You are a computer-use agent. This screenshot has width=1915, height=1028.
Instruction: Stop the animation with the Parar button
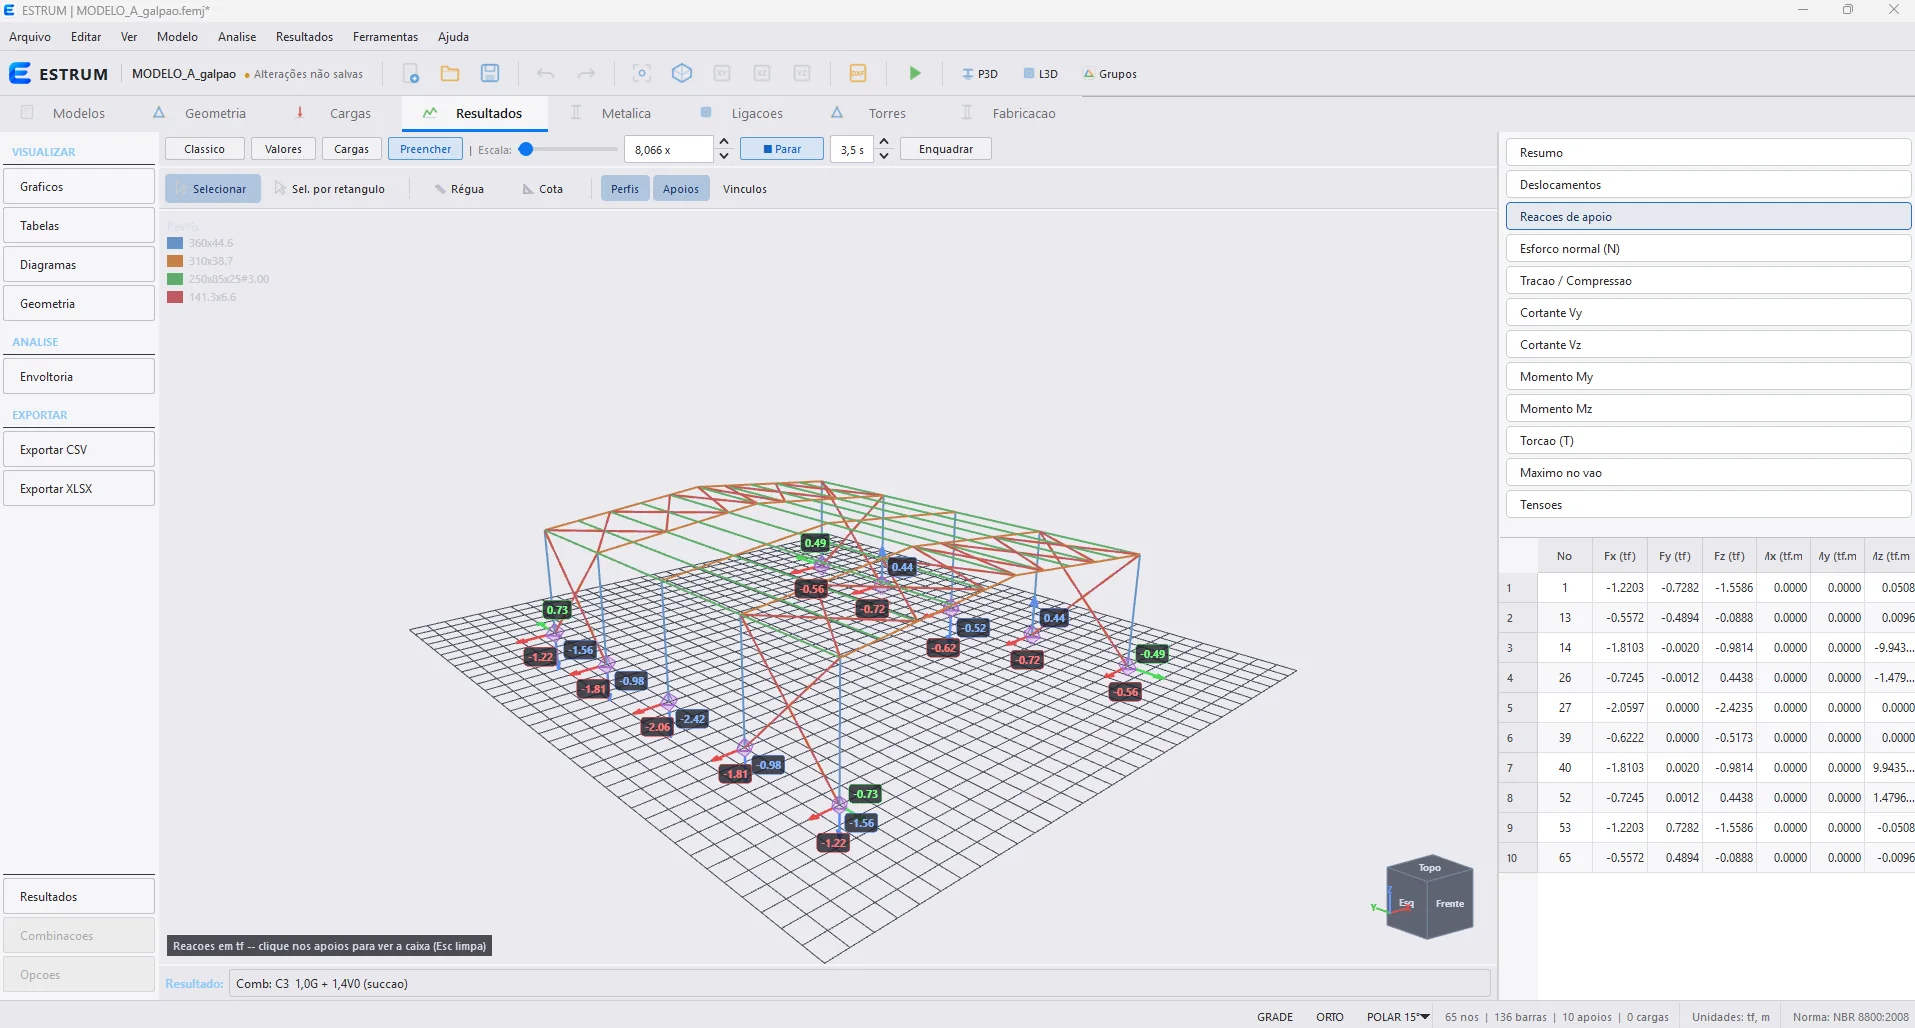click(782, 149)
